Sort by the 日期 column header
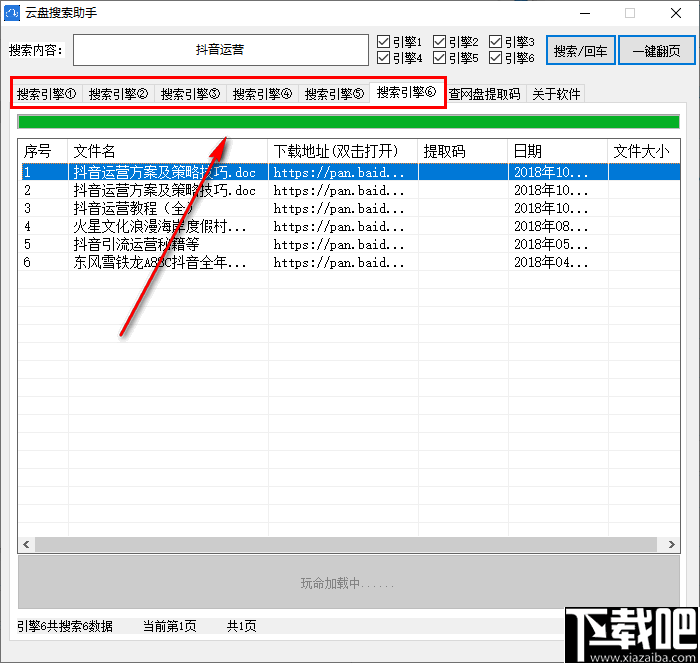 point(558,151)
